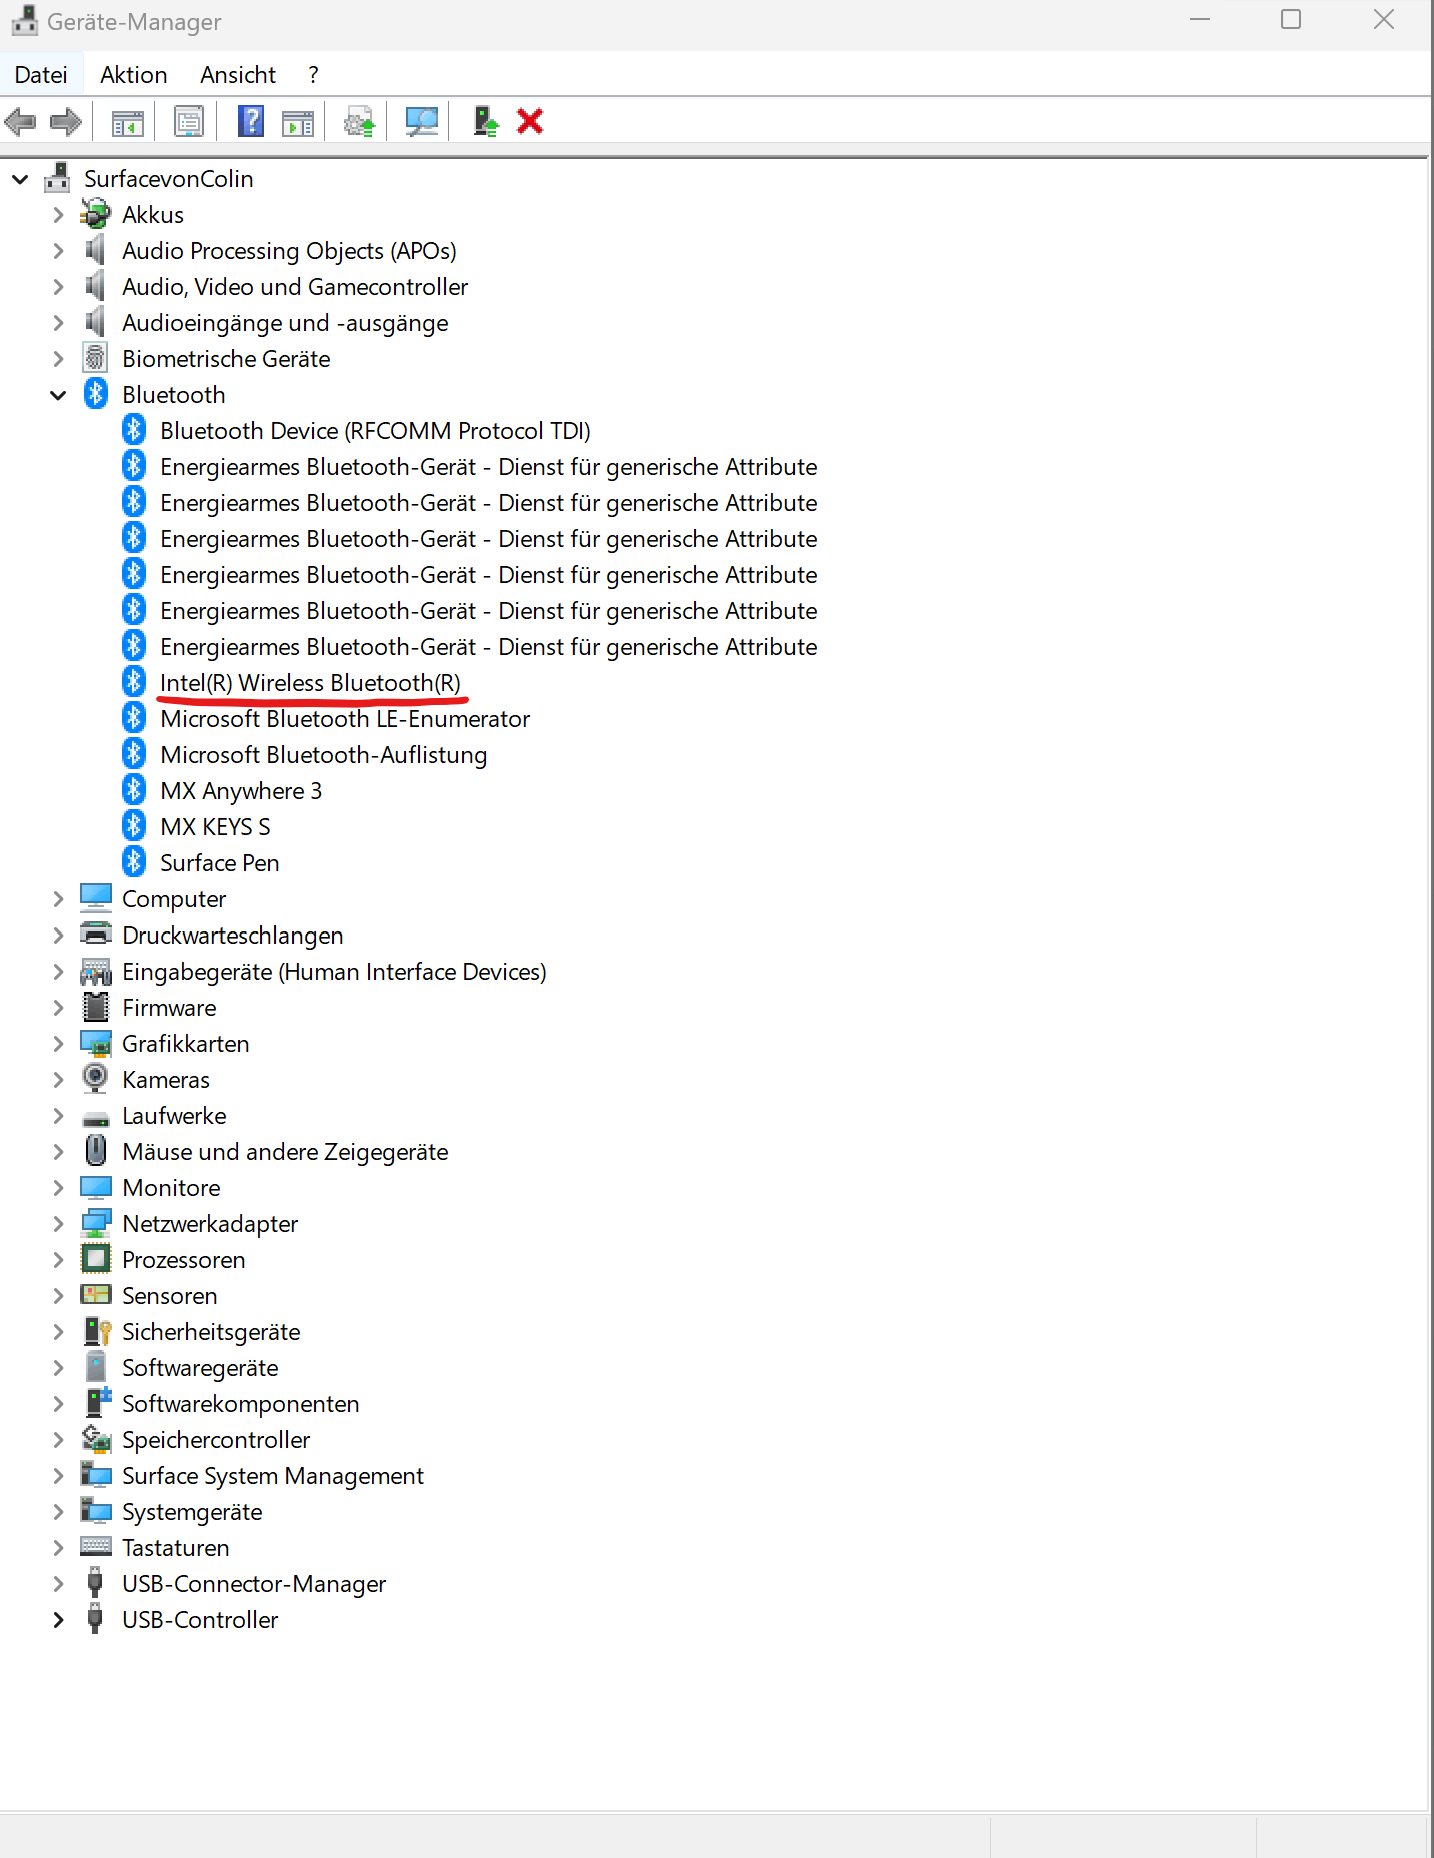Select the MX KEYS S device

(215, 827)
